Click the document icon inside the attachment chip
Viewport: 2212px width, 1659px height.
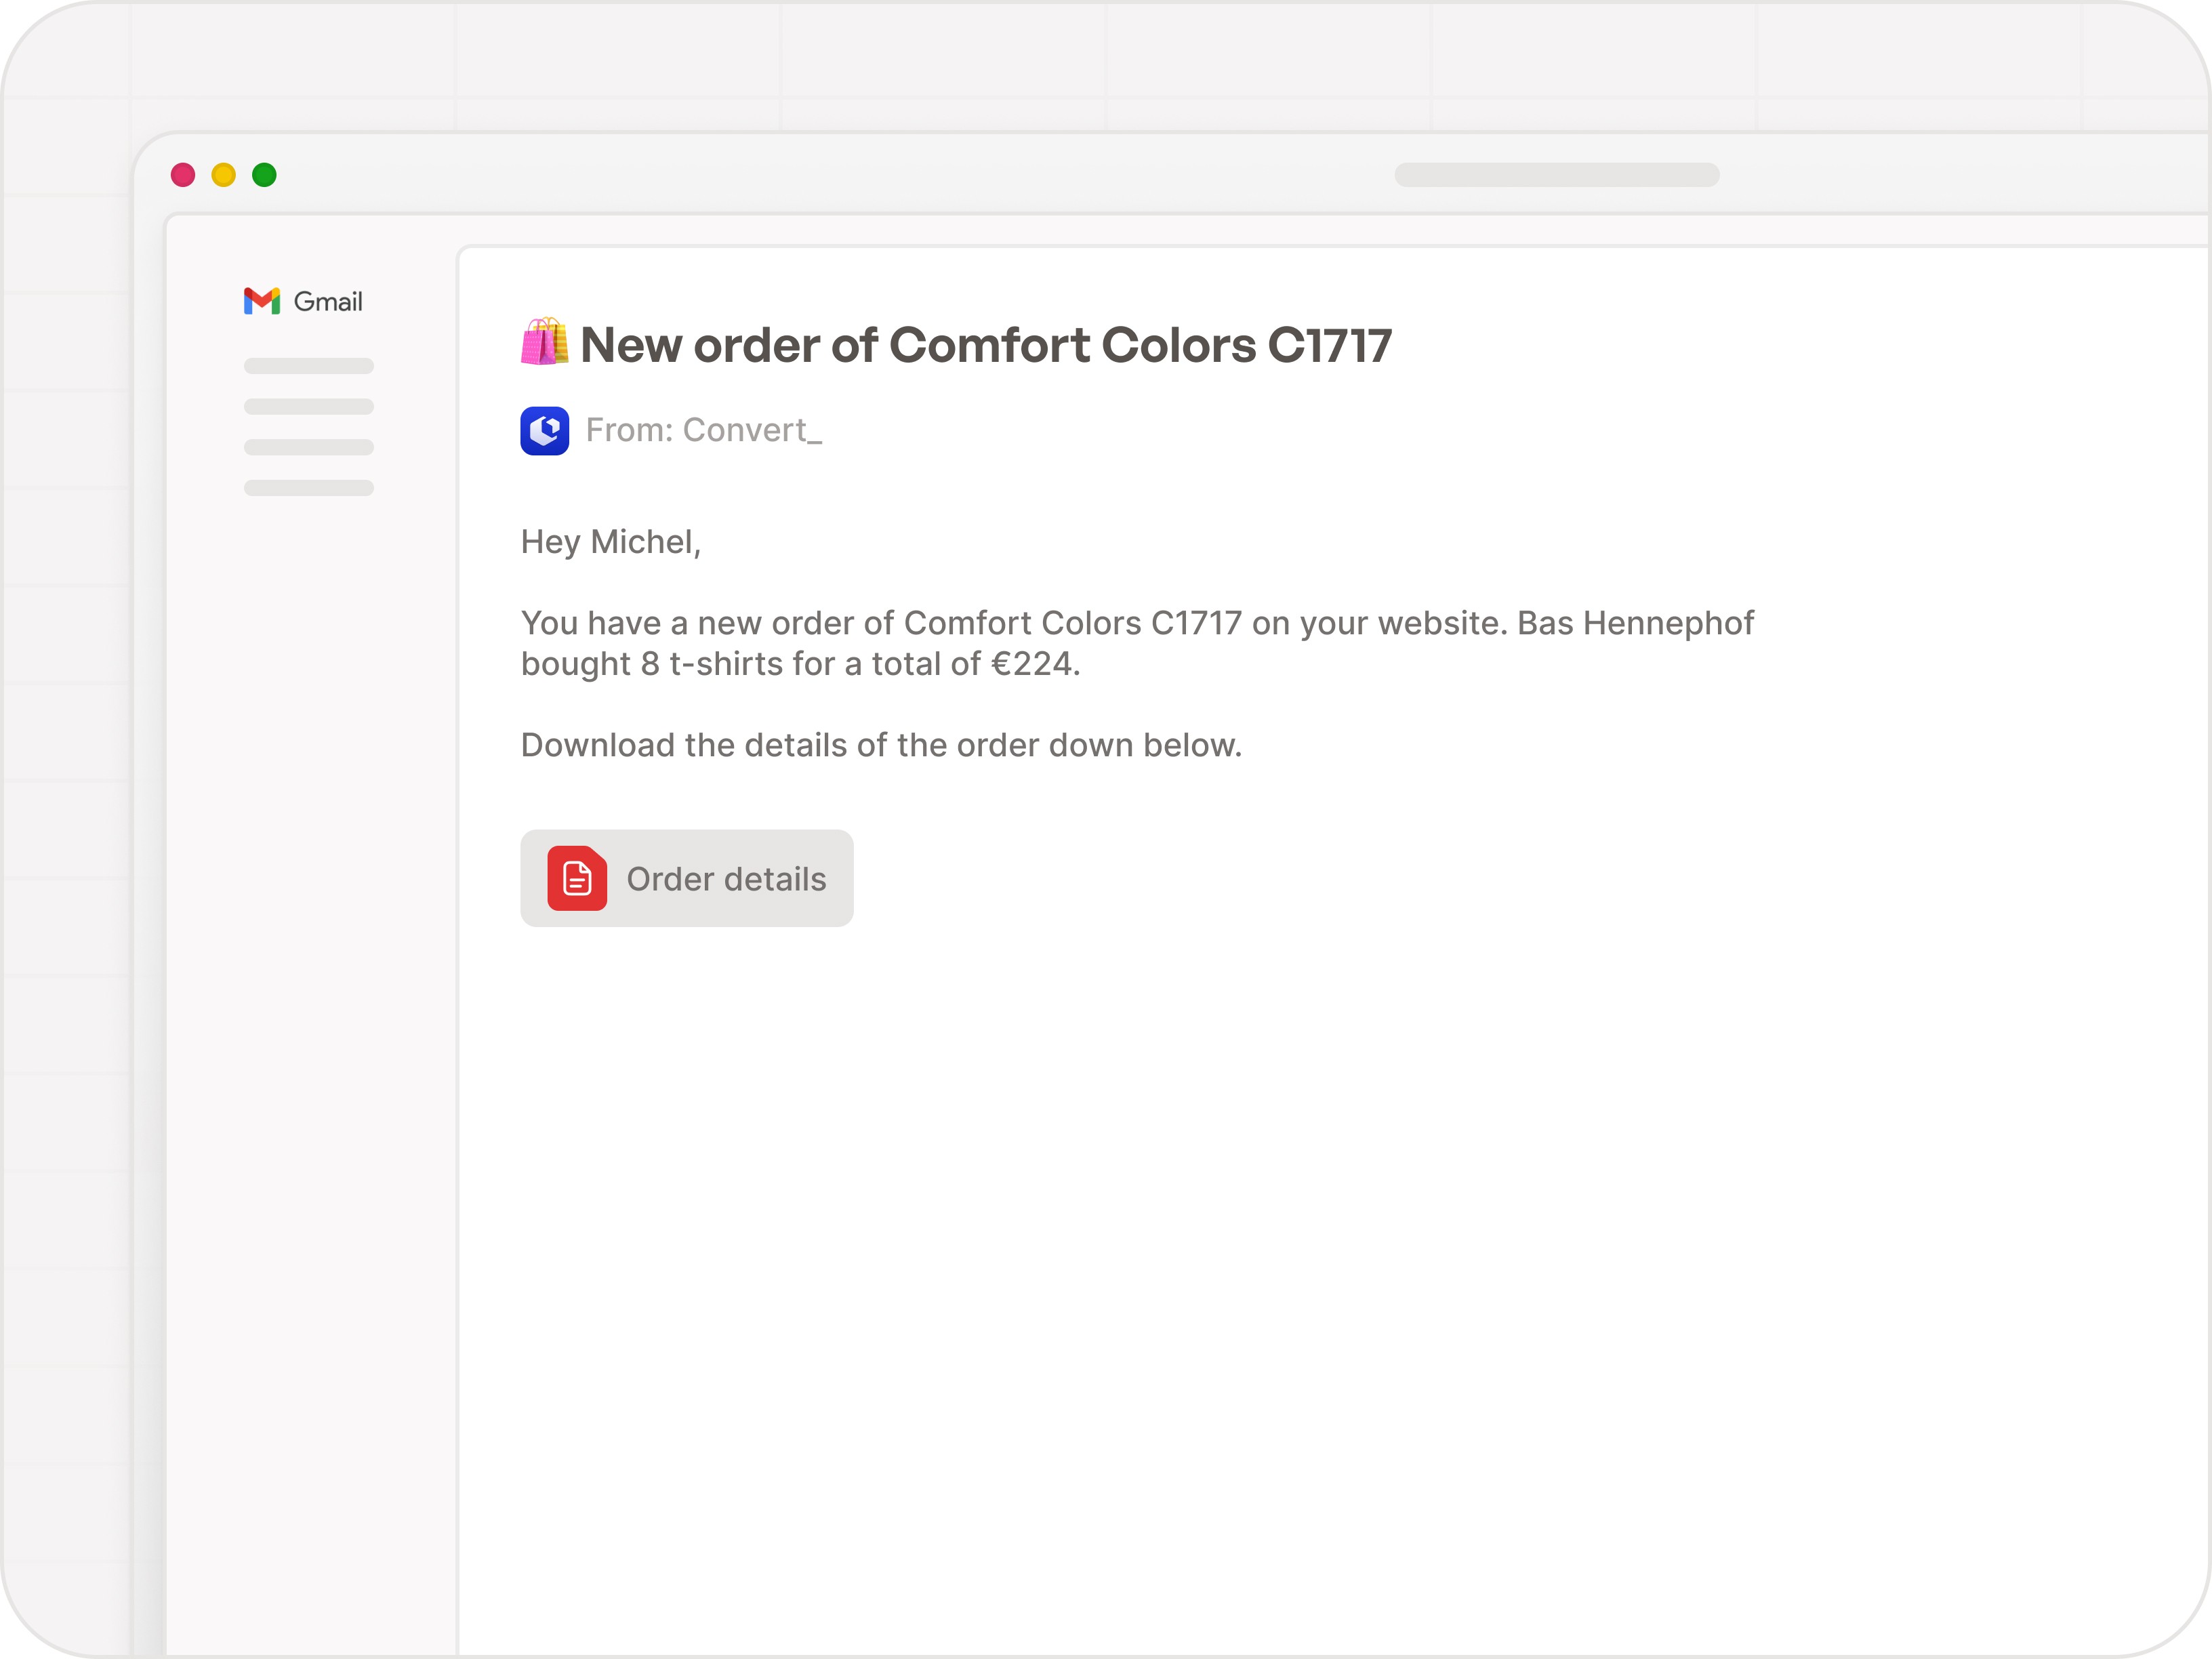pos(578,878)
